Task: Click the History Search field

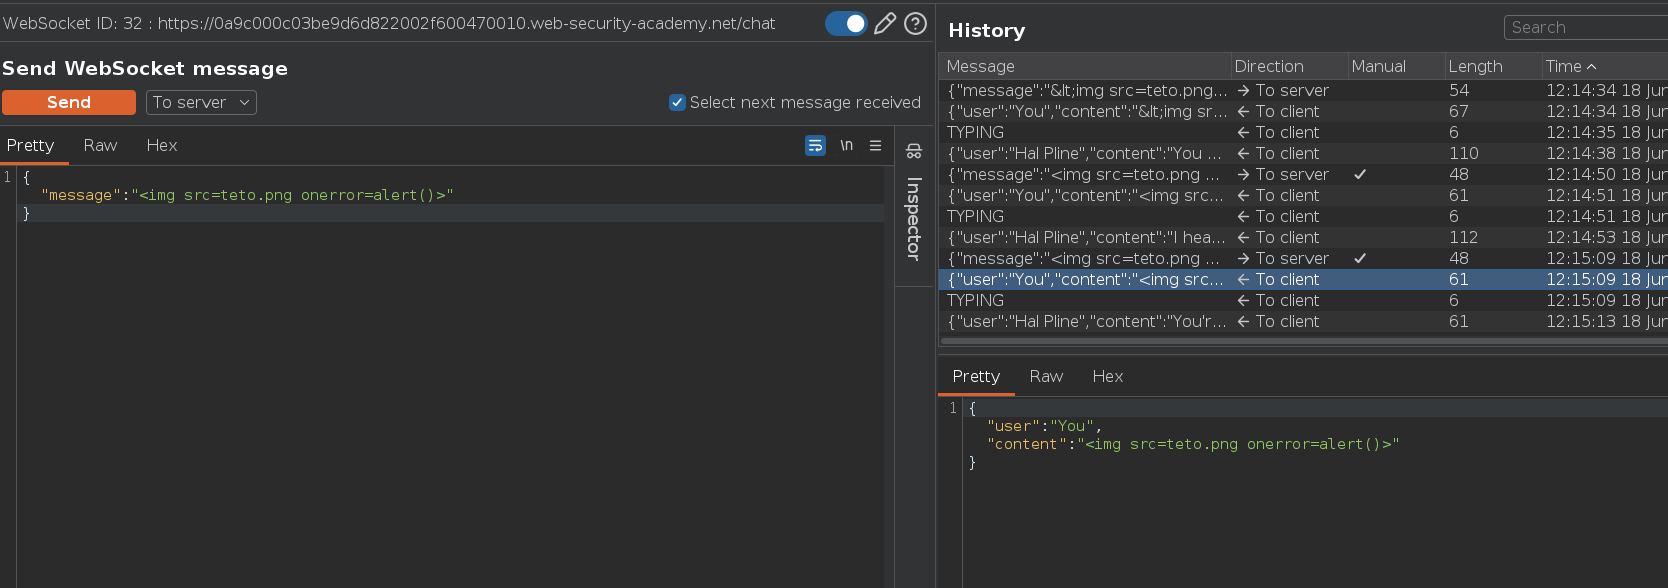Action: pyautogui.click(x=1586, y=27)
